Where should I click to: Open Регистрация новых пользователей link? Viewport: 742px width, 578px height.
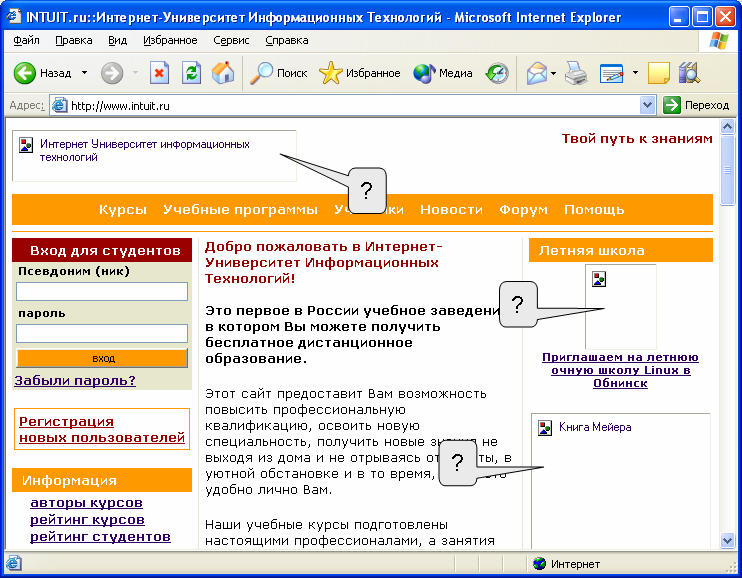(102, 429)
